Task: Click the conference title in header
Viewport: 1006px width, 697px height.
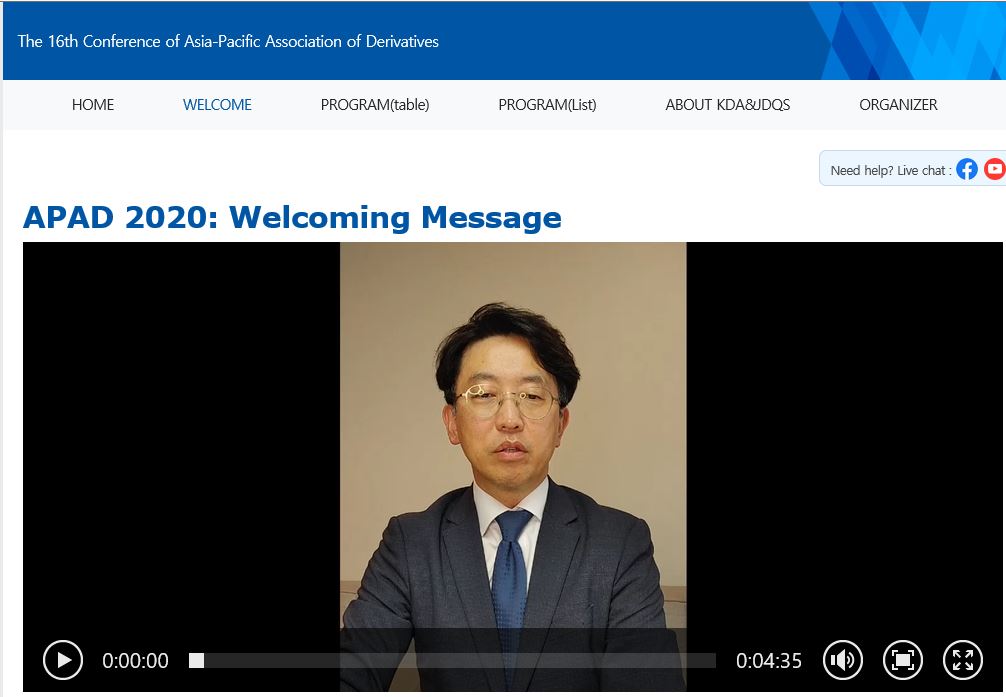Action: point(228,42)
